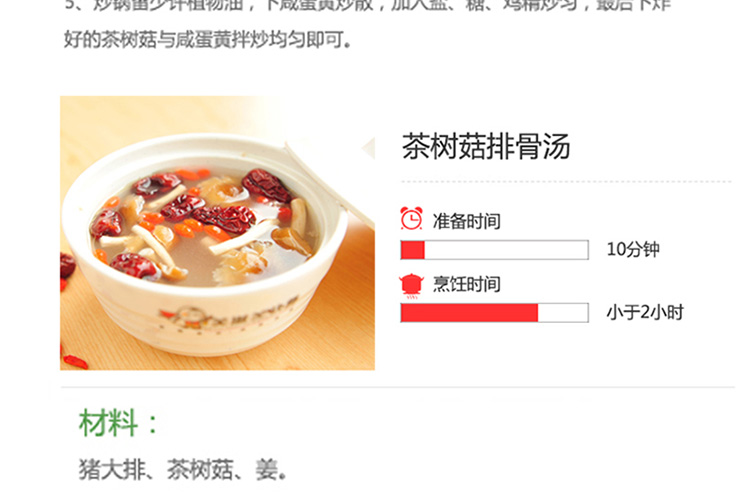Click the 10分钟 duration text
The width and height of the screenshot is (750, 500).
633,249
